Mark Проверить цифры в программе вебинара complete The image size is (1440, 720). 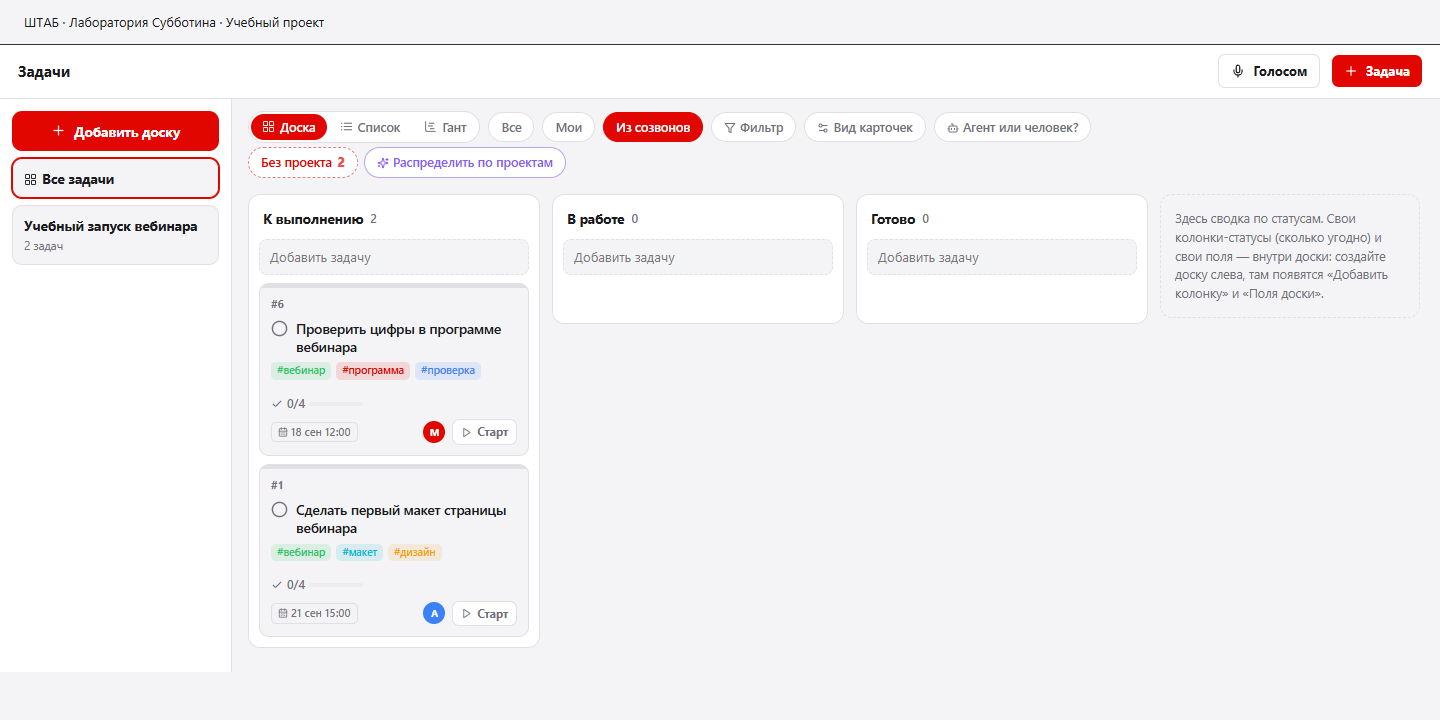[280, 329]
